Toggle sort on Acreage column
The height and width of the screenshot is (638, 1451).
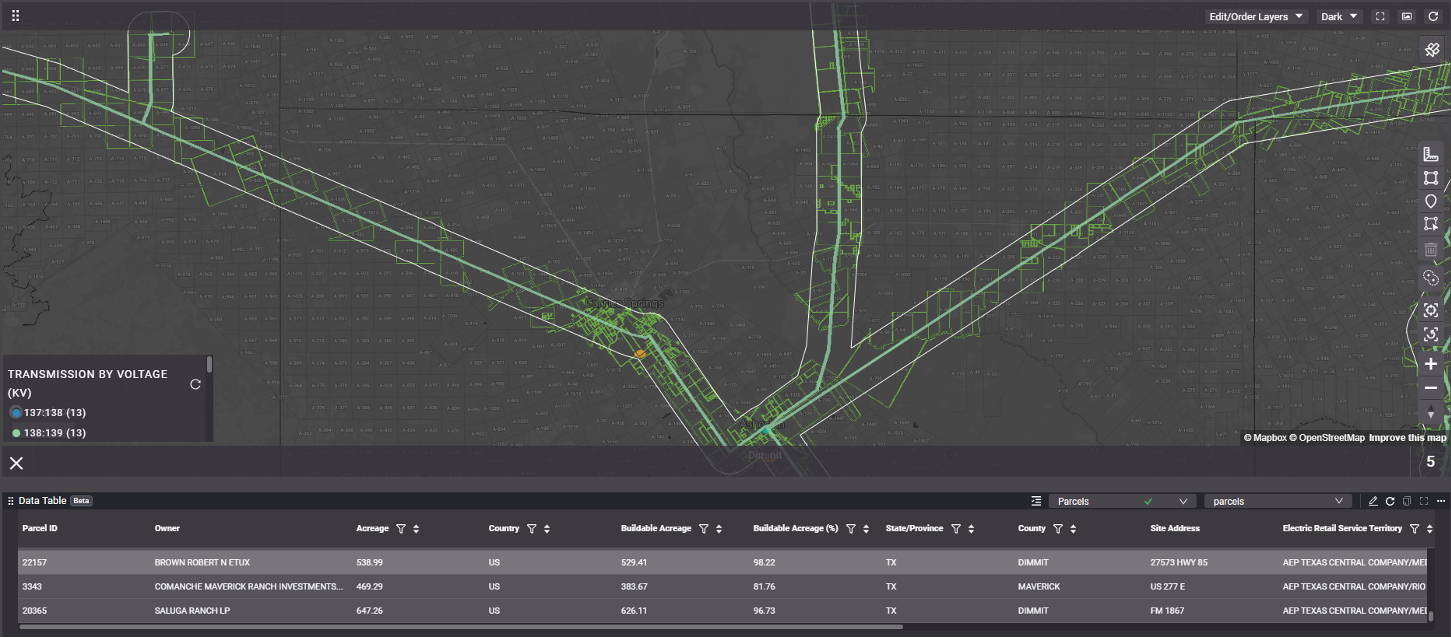click(415, 529)
